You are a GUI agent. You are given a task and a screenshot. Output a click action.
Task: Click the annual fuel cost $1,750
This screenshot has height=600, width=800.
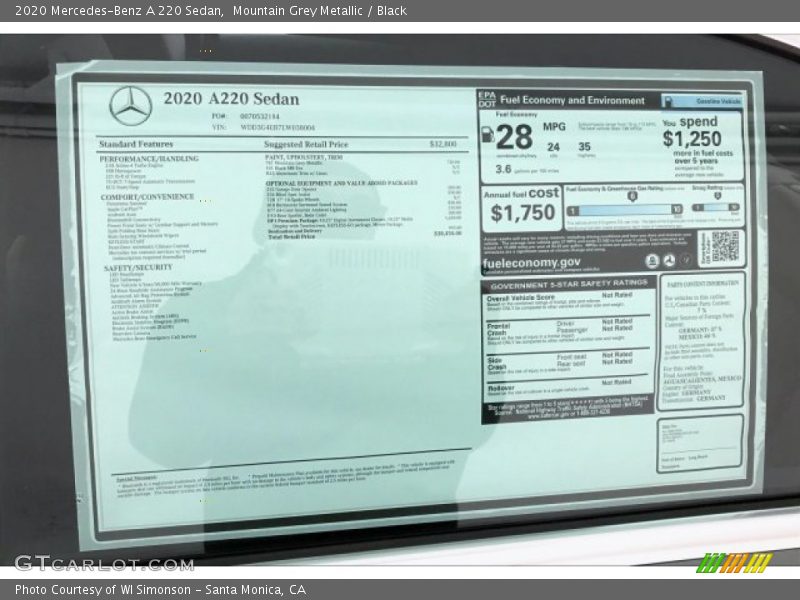click(x=522, y=213)
